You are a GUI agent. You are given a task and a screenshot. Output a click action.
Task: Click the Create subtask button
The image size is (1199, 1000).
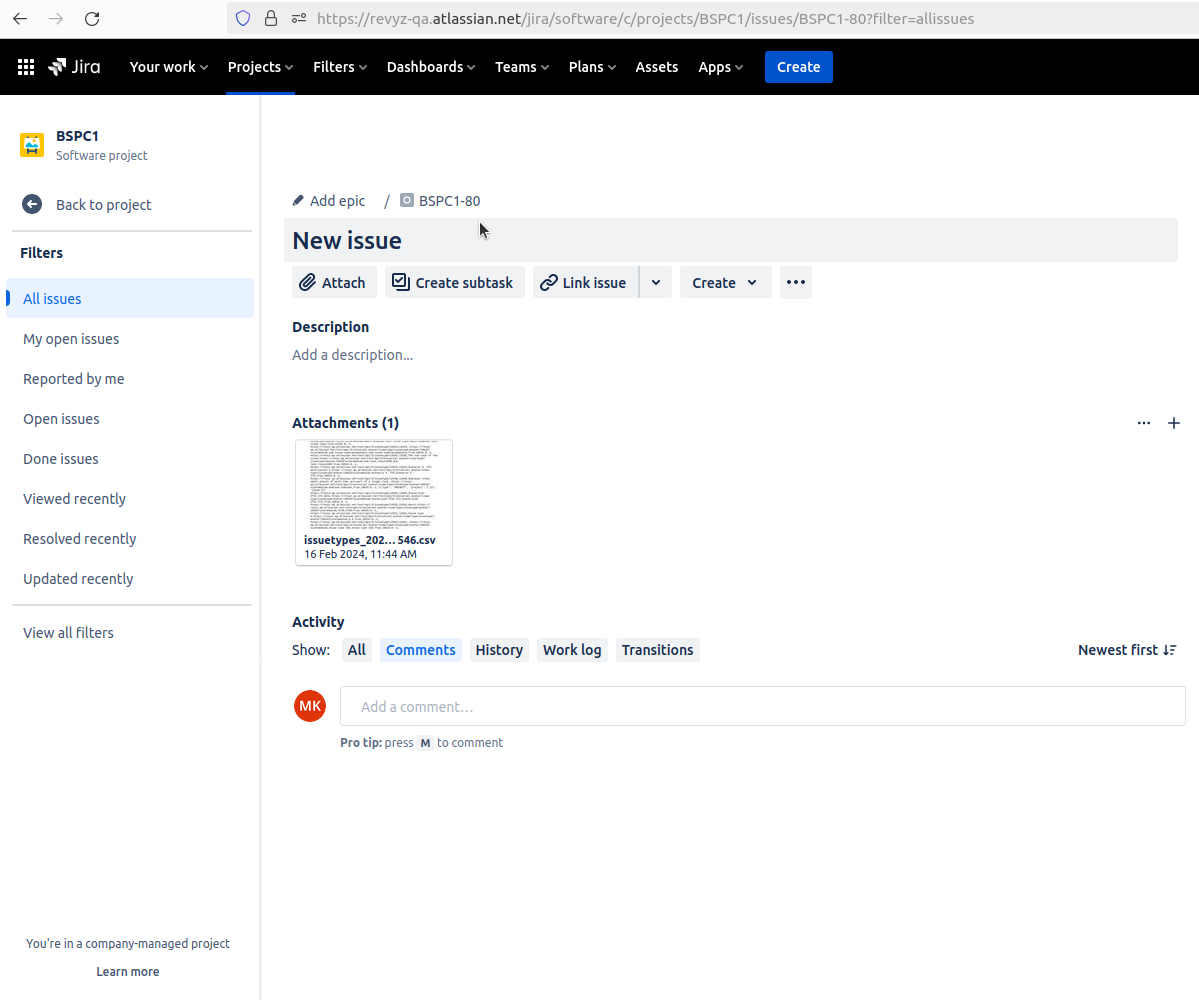455,283
